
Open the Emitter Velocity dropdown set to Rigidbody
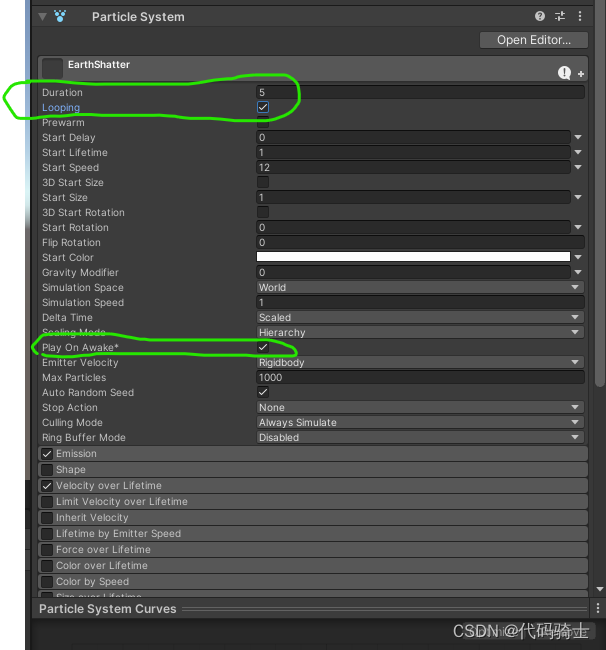click(420, 362)
